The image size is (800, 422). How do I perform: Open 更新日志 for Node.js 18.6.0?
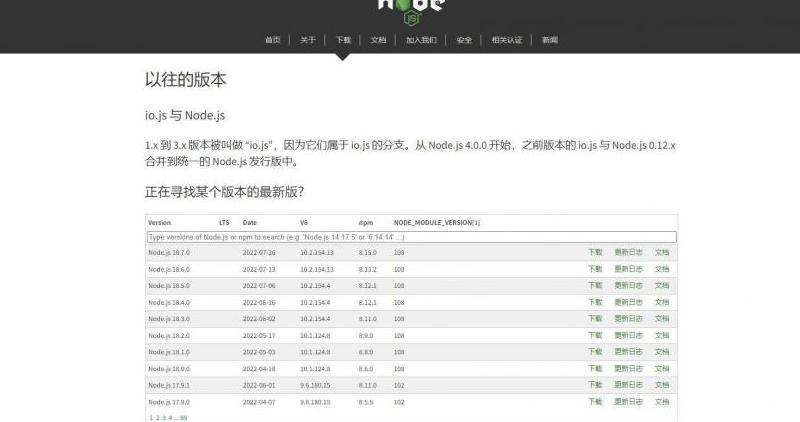(628, 269)
